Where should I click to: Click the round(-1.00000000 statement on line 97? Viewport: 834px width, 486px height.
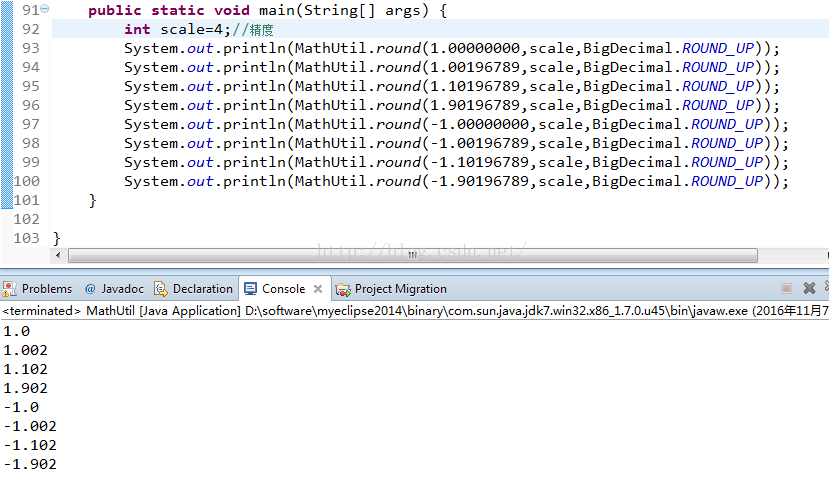(456, 124)
